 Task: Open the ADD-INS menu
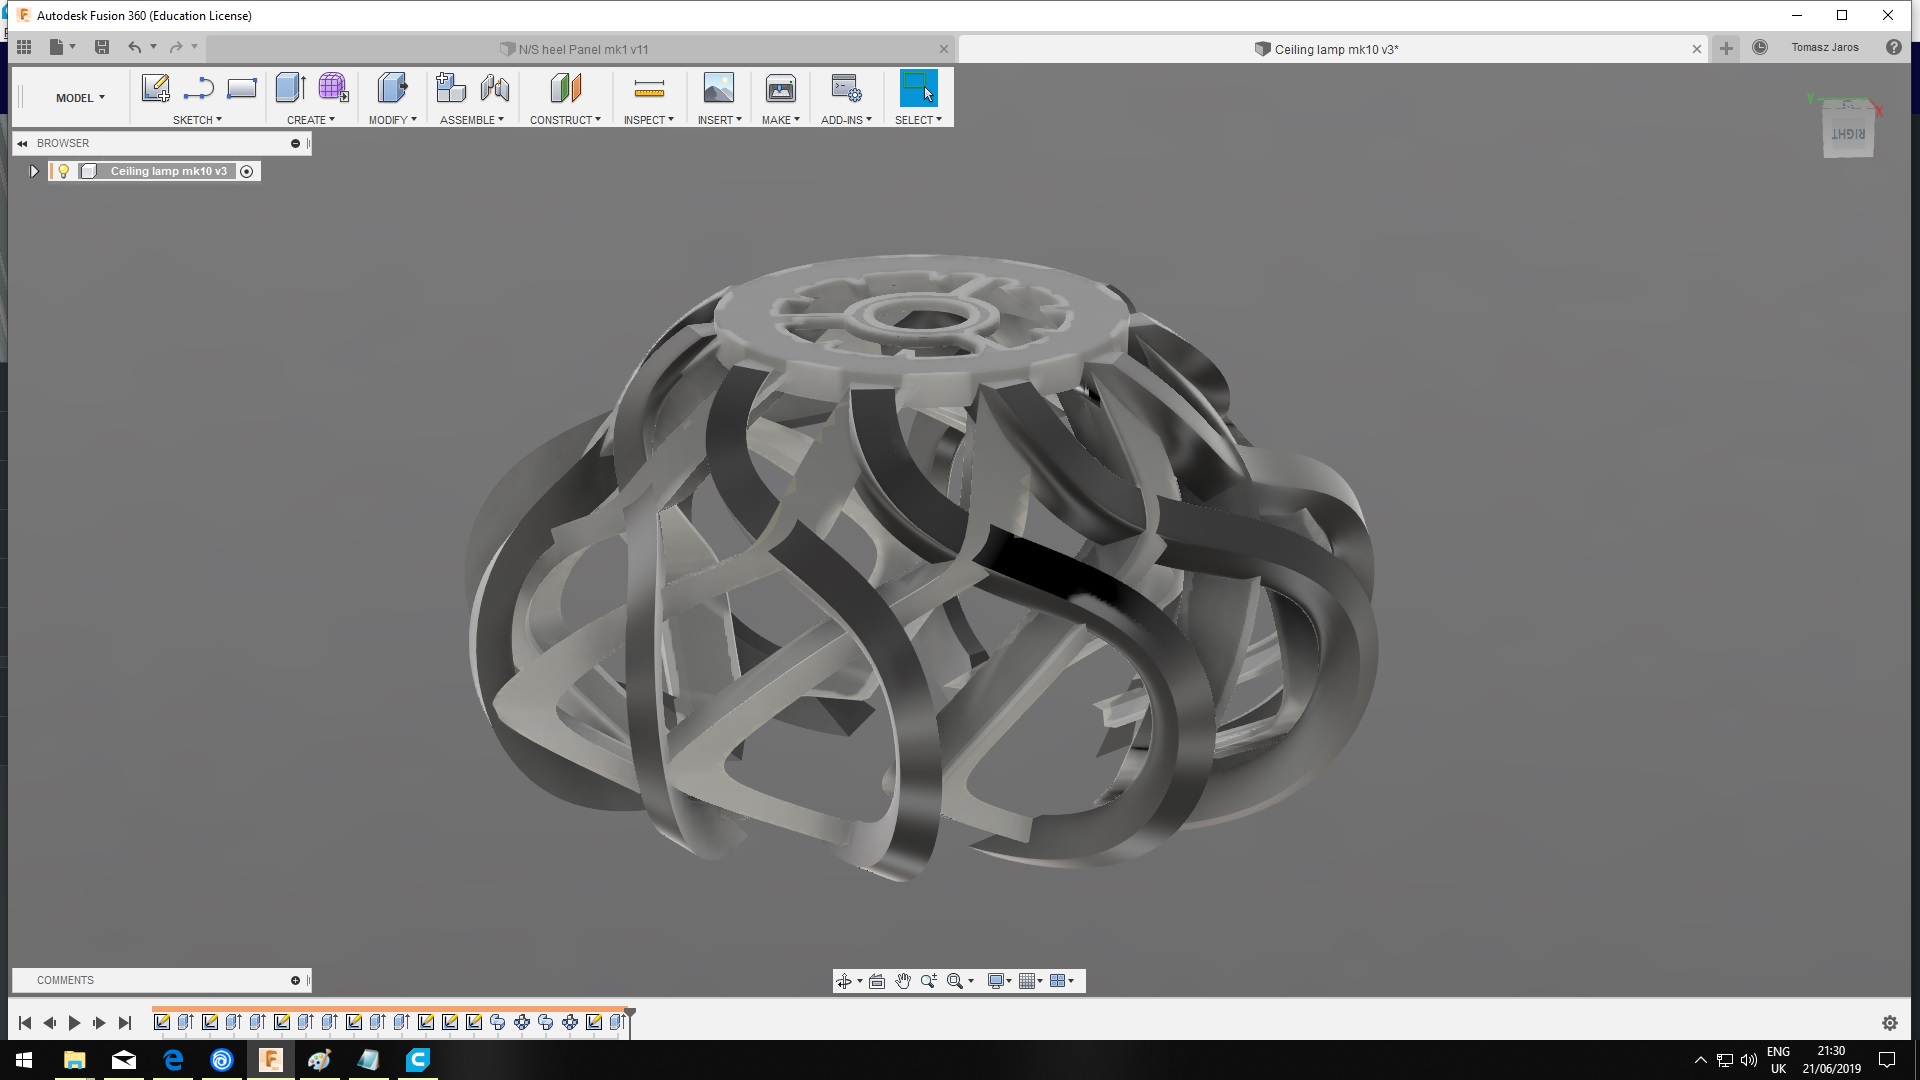846,120
